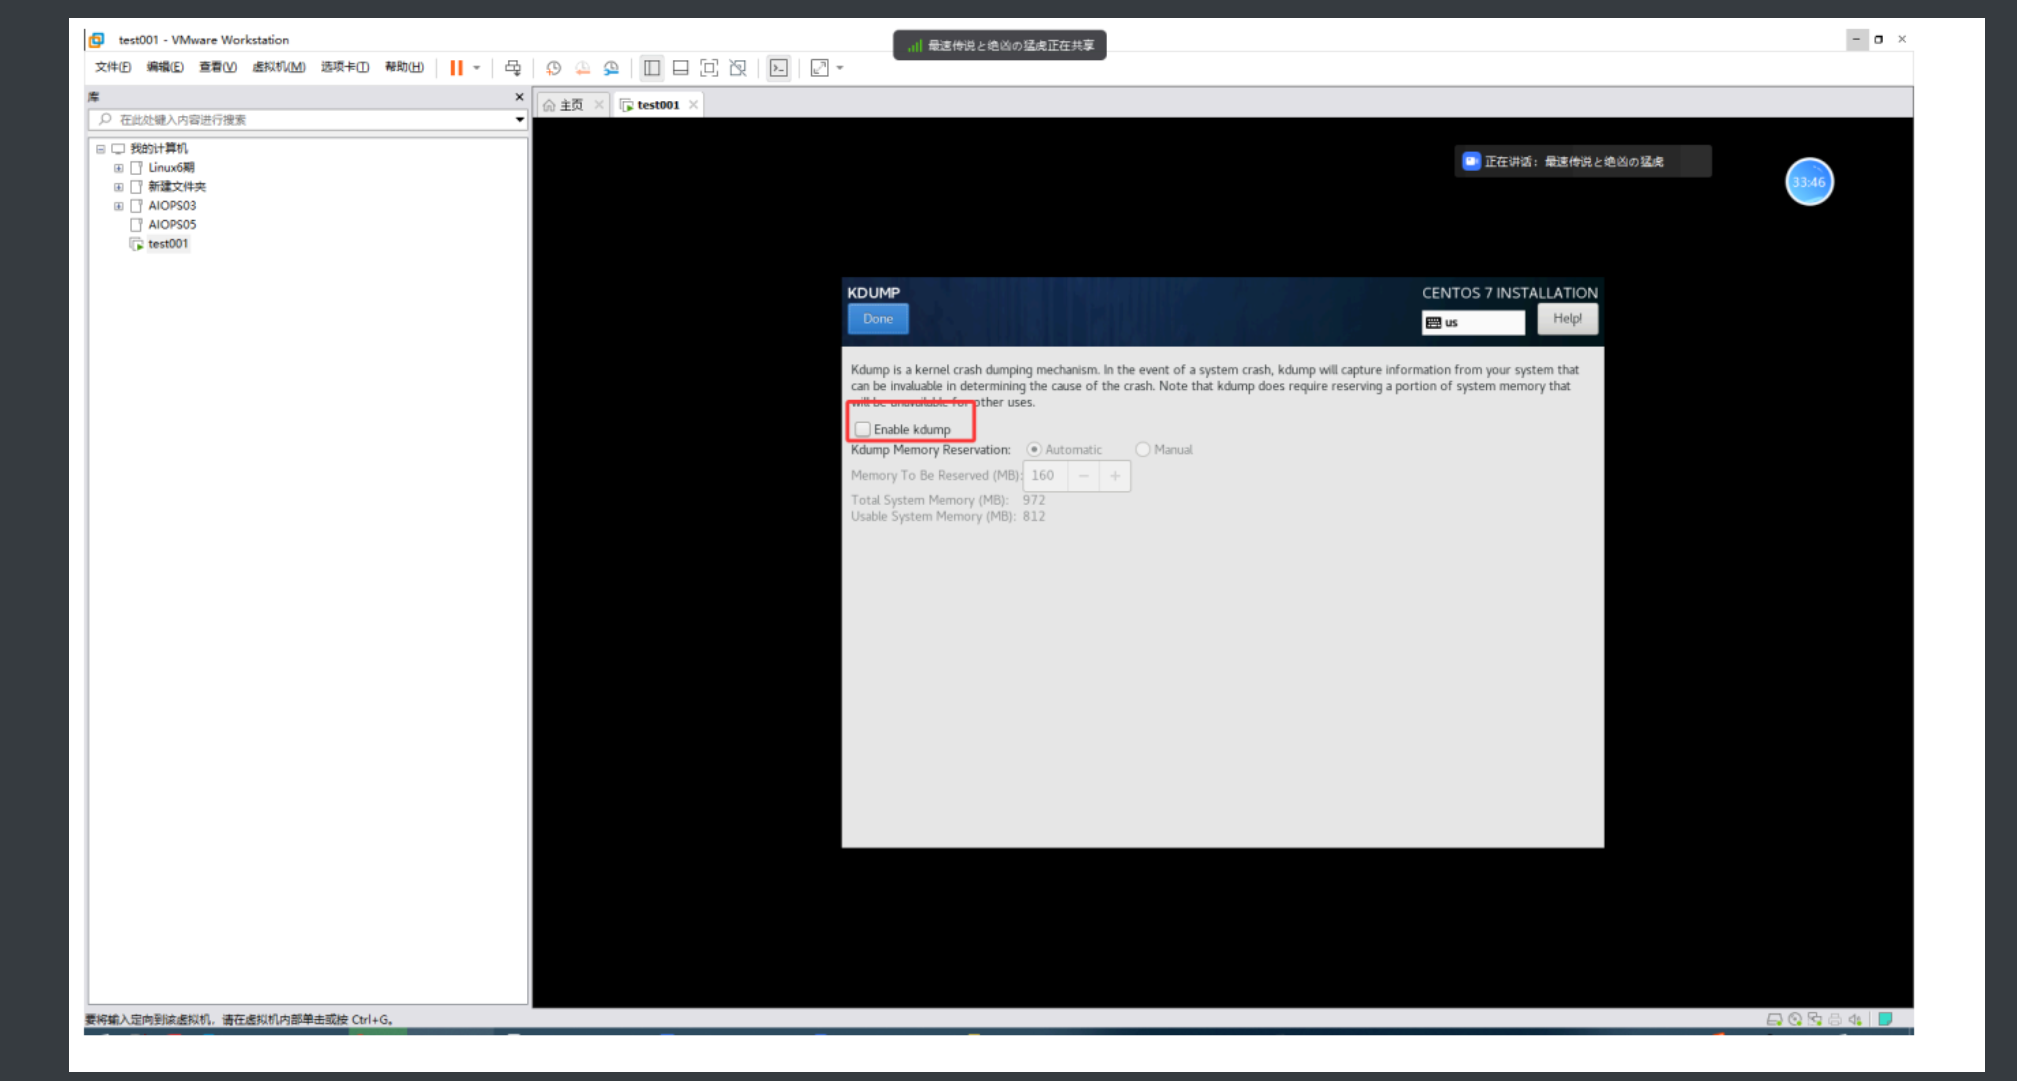
Task: Increase reserved memory with plus stepper
Action: (x=1115, y=476)
